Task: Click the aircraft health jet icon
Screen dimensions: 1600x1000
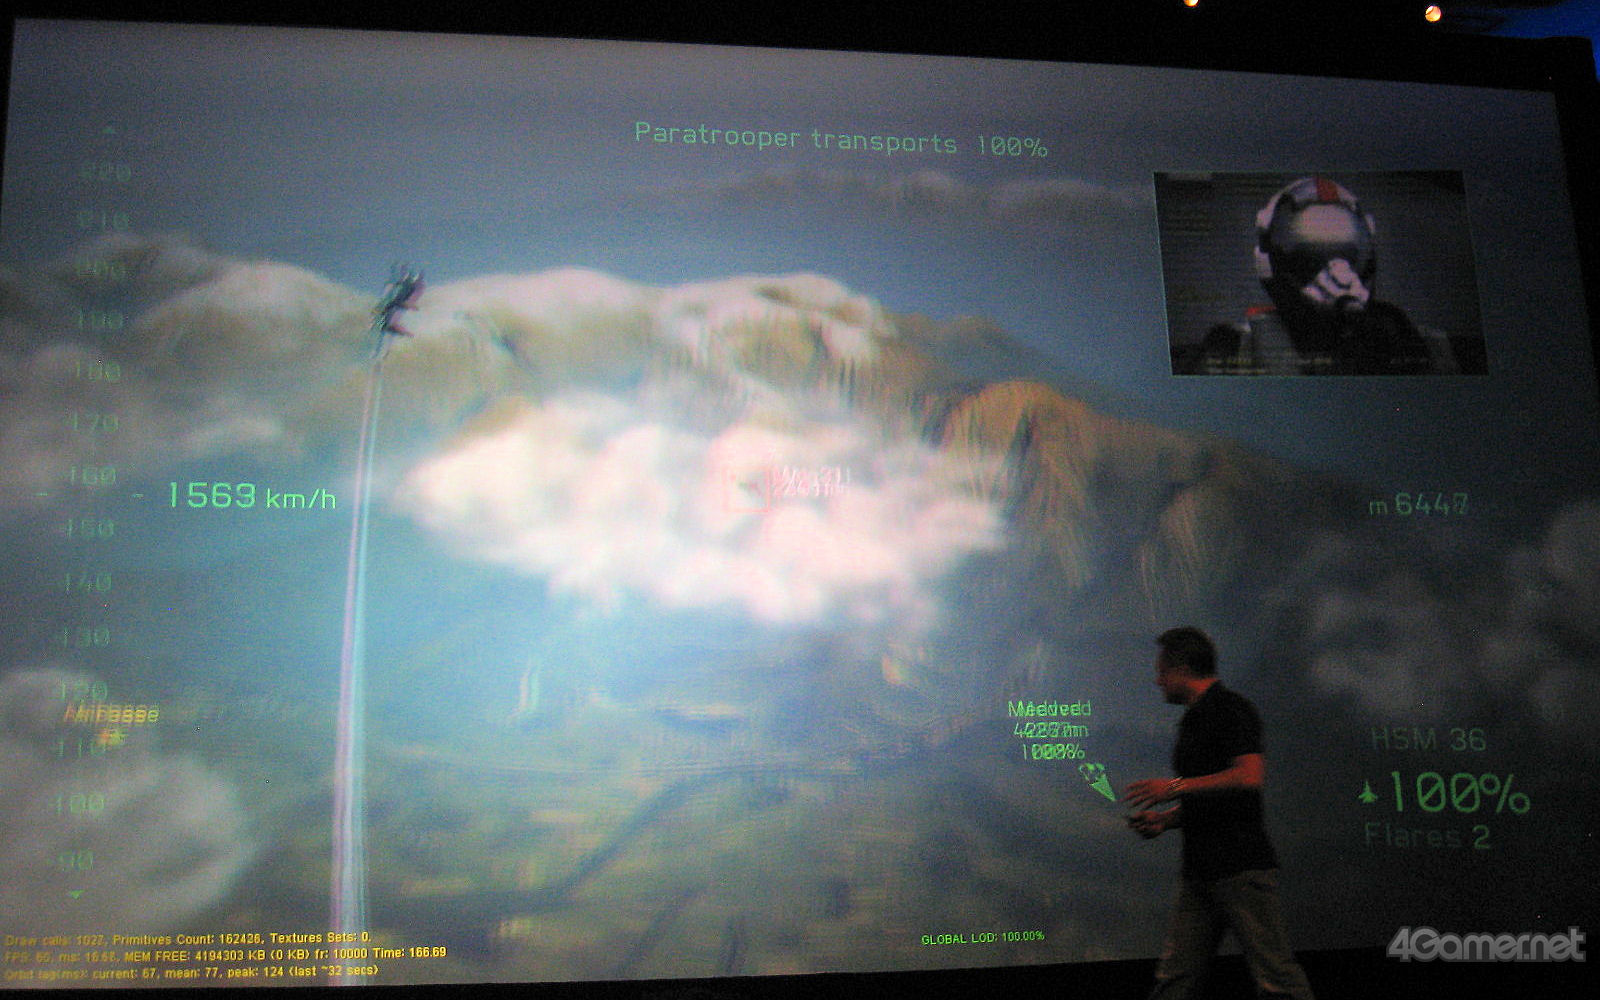Action: [1368, 794]
